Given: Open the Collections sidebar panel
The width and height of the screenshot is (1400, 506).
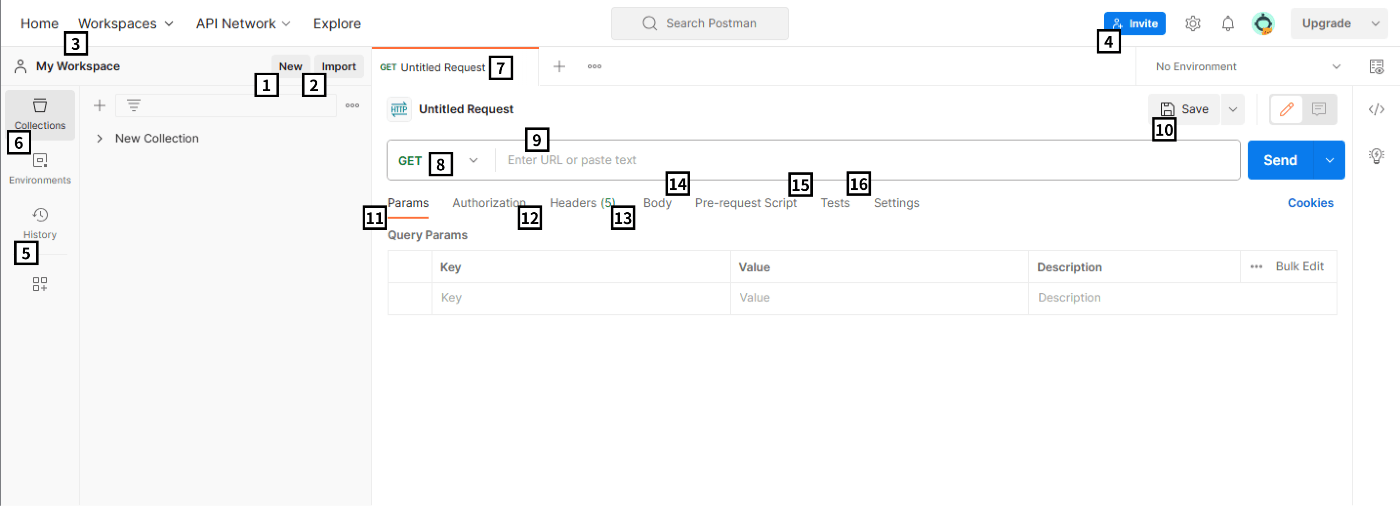Looking at the screenshot, I should pos(40,114).
